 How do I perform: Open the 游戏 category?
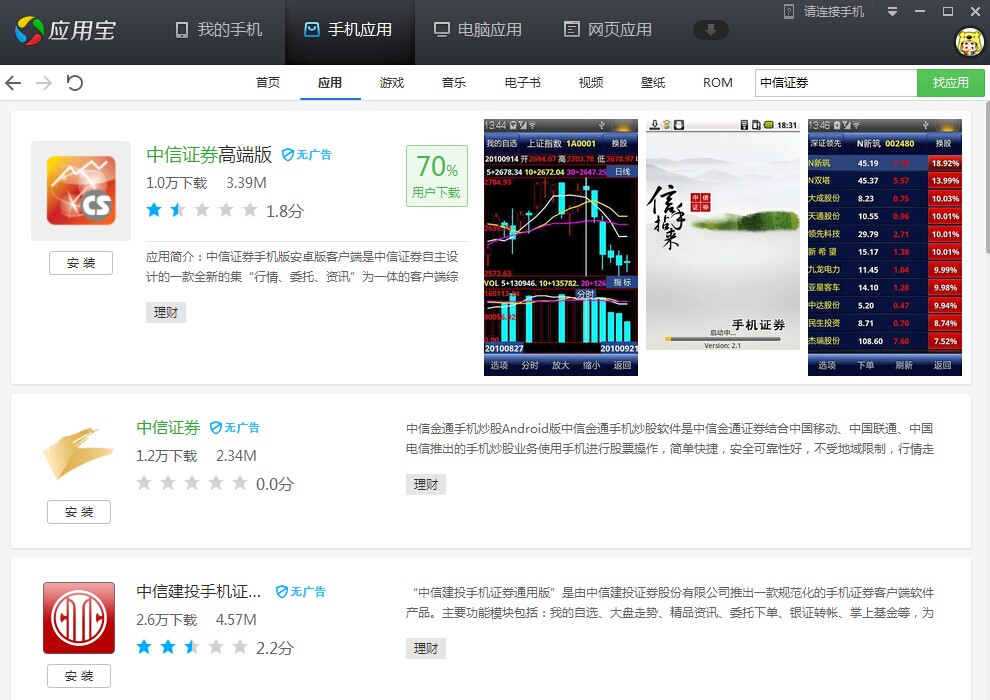pyautogui.click(x=392, y=83)
